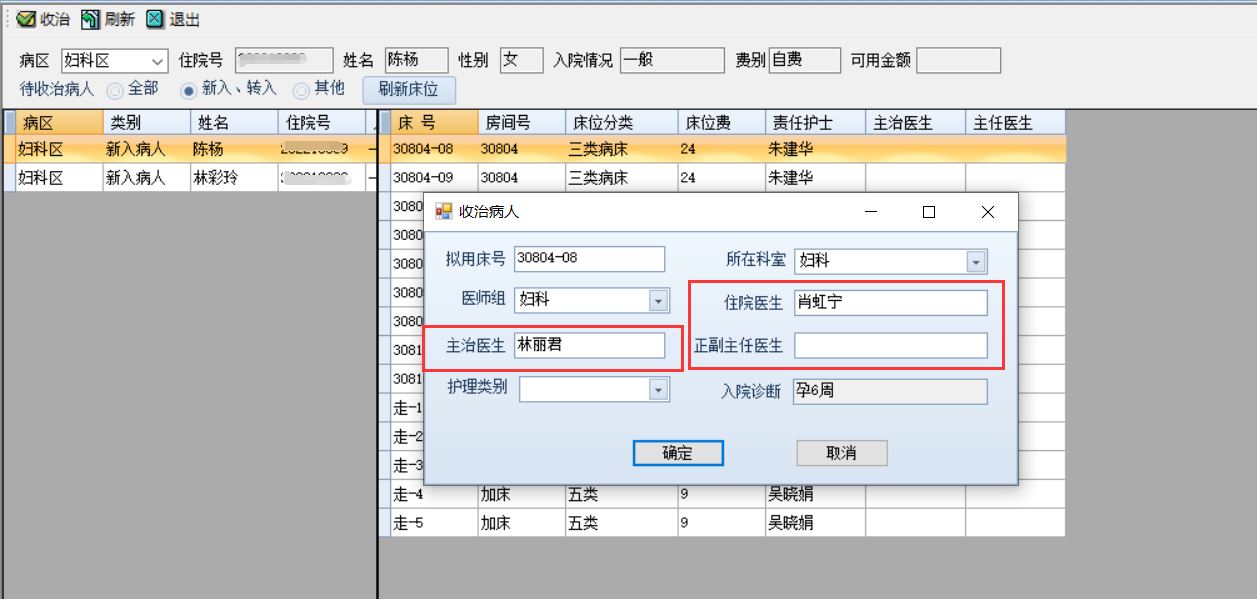Click the 住院号 field in top bar

[284, 61]
